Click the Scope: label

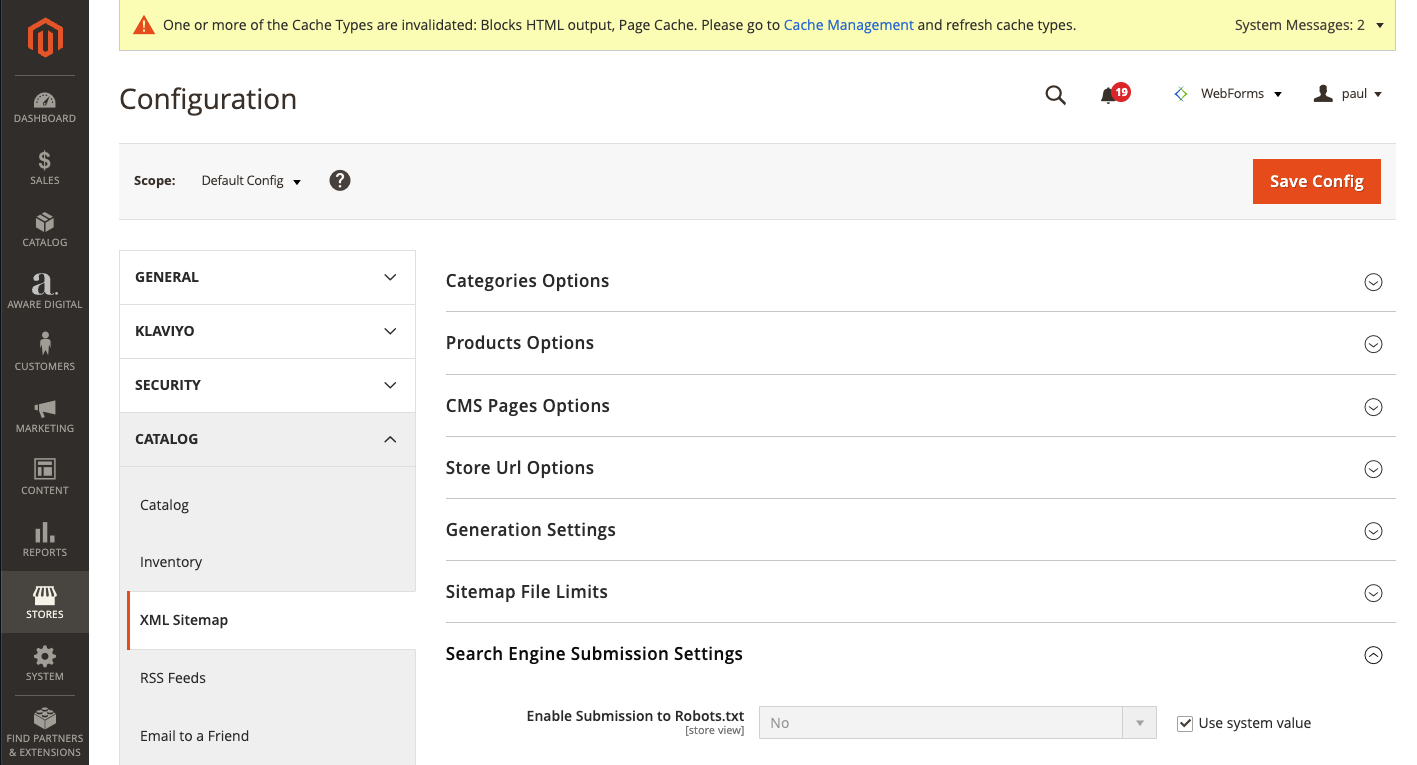pos(155,181)
